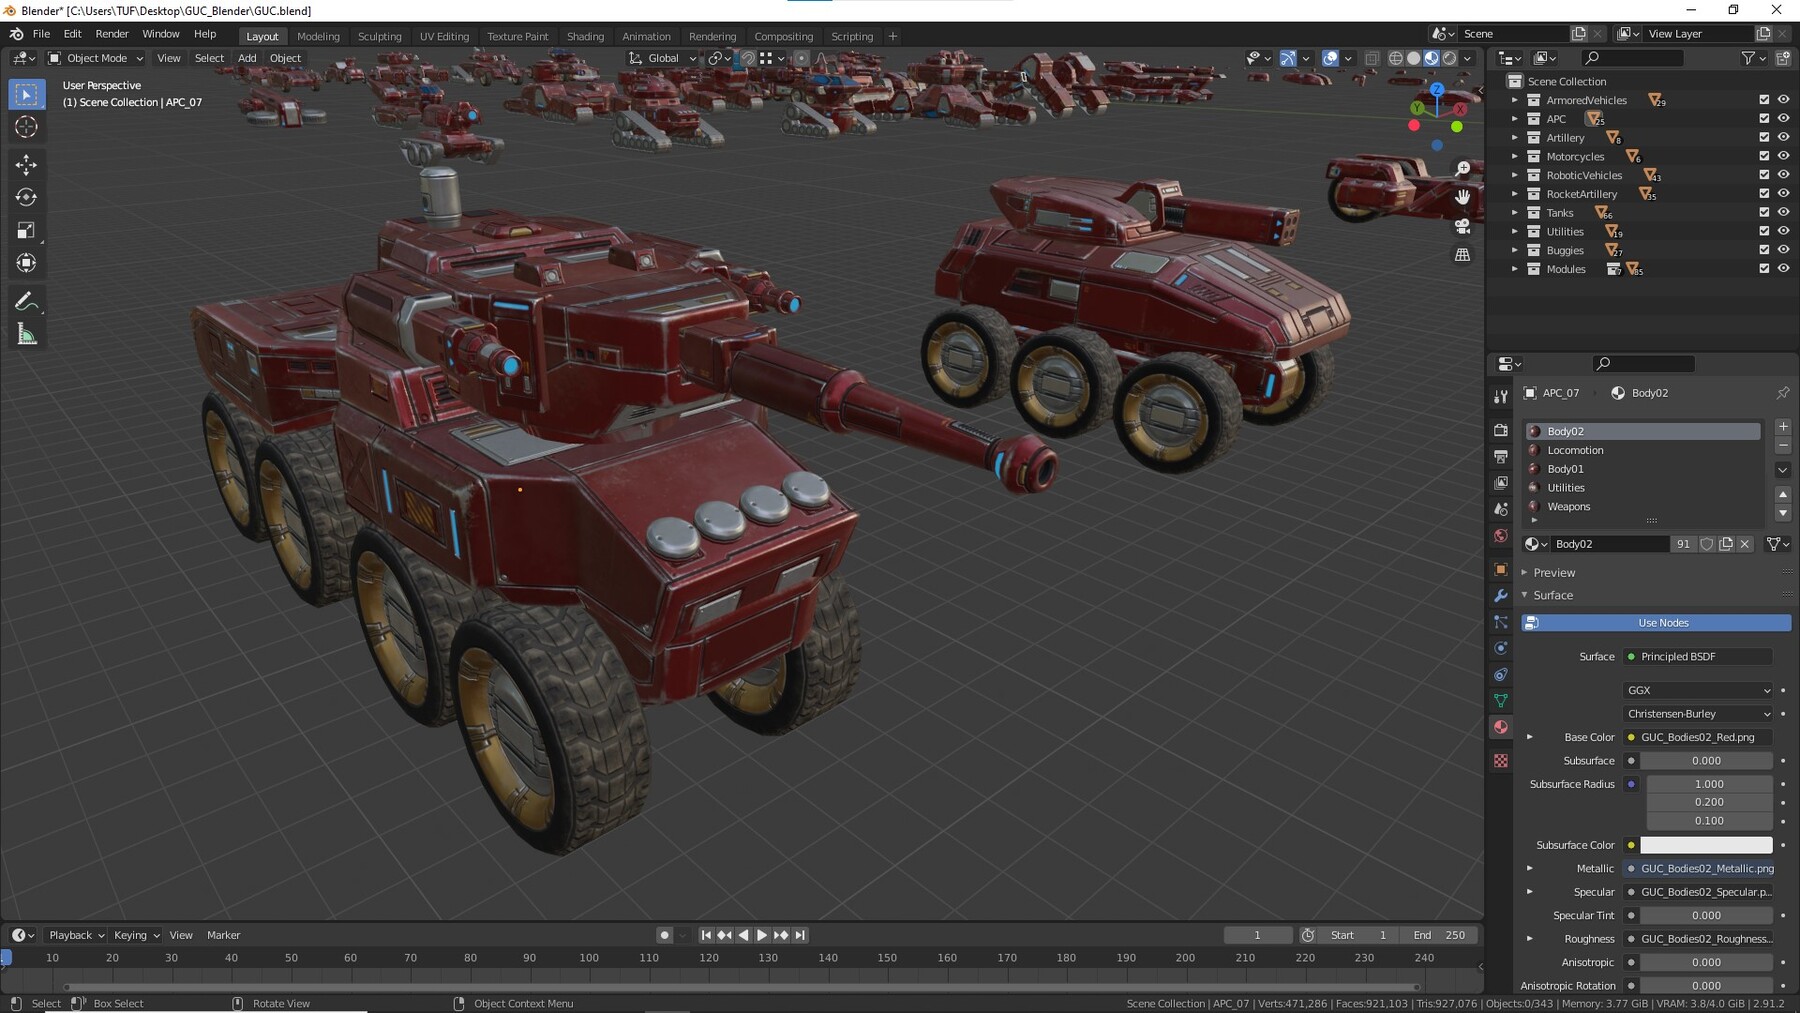1800x1013 pixels.
Task: Open Physics Properties in the properties sidebar
Action: click(x=1500, y=647)
